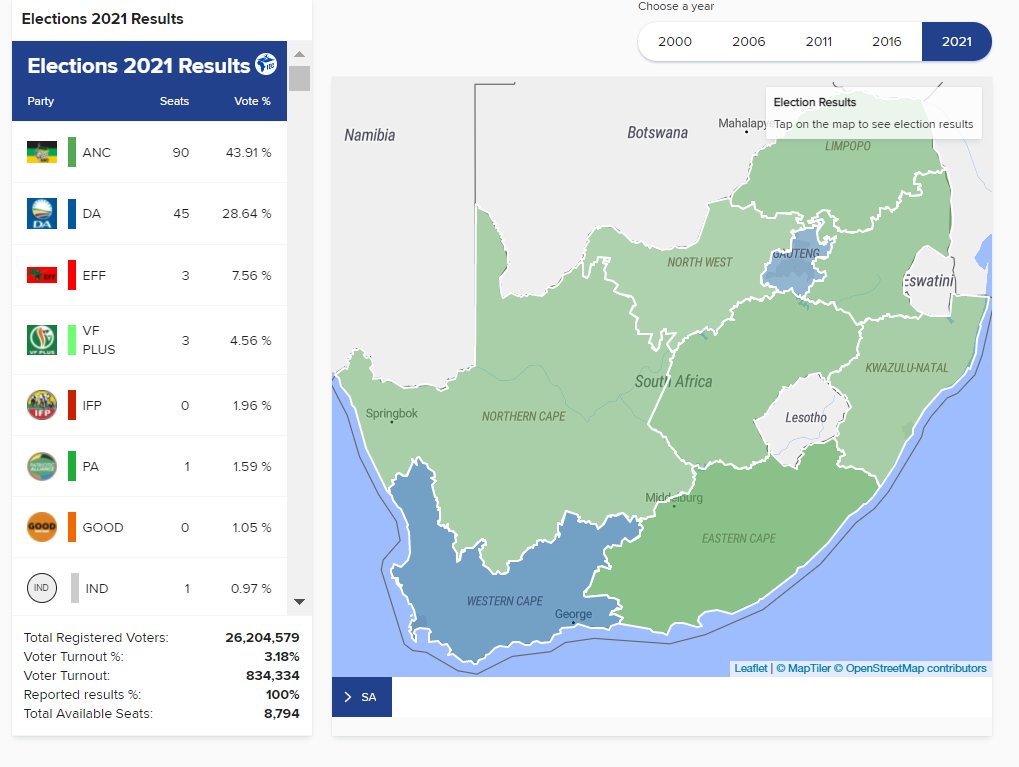Click the Lesotho label on map

pyautogui.click(x=806, y=417)
